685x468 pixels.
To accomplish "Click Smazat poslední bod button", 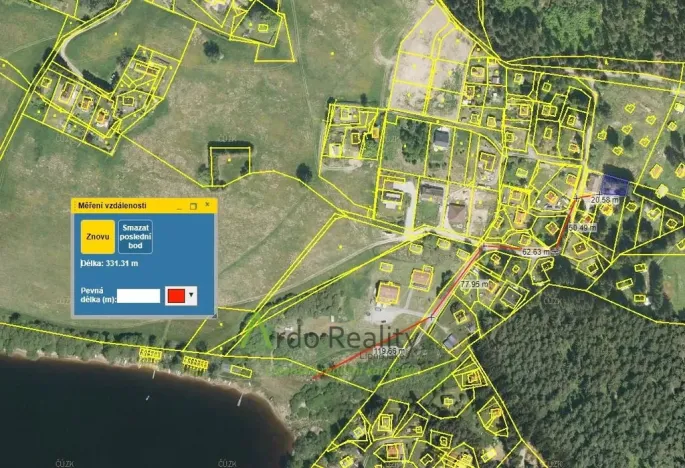I will 135,237.
